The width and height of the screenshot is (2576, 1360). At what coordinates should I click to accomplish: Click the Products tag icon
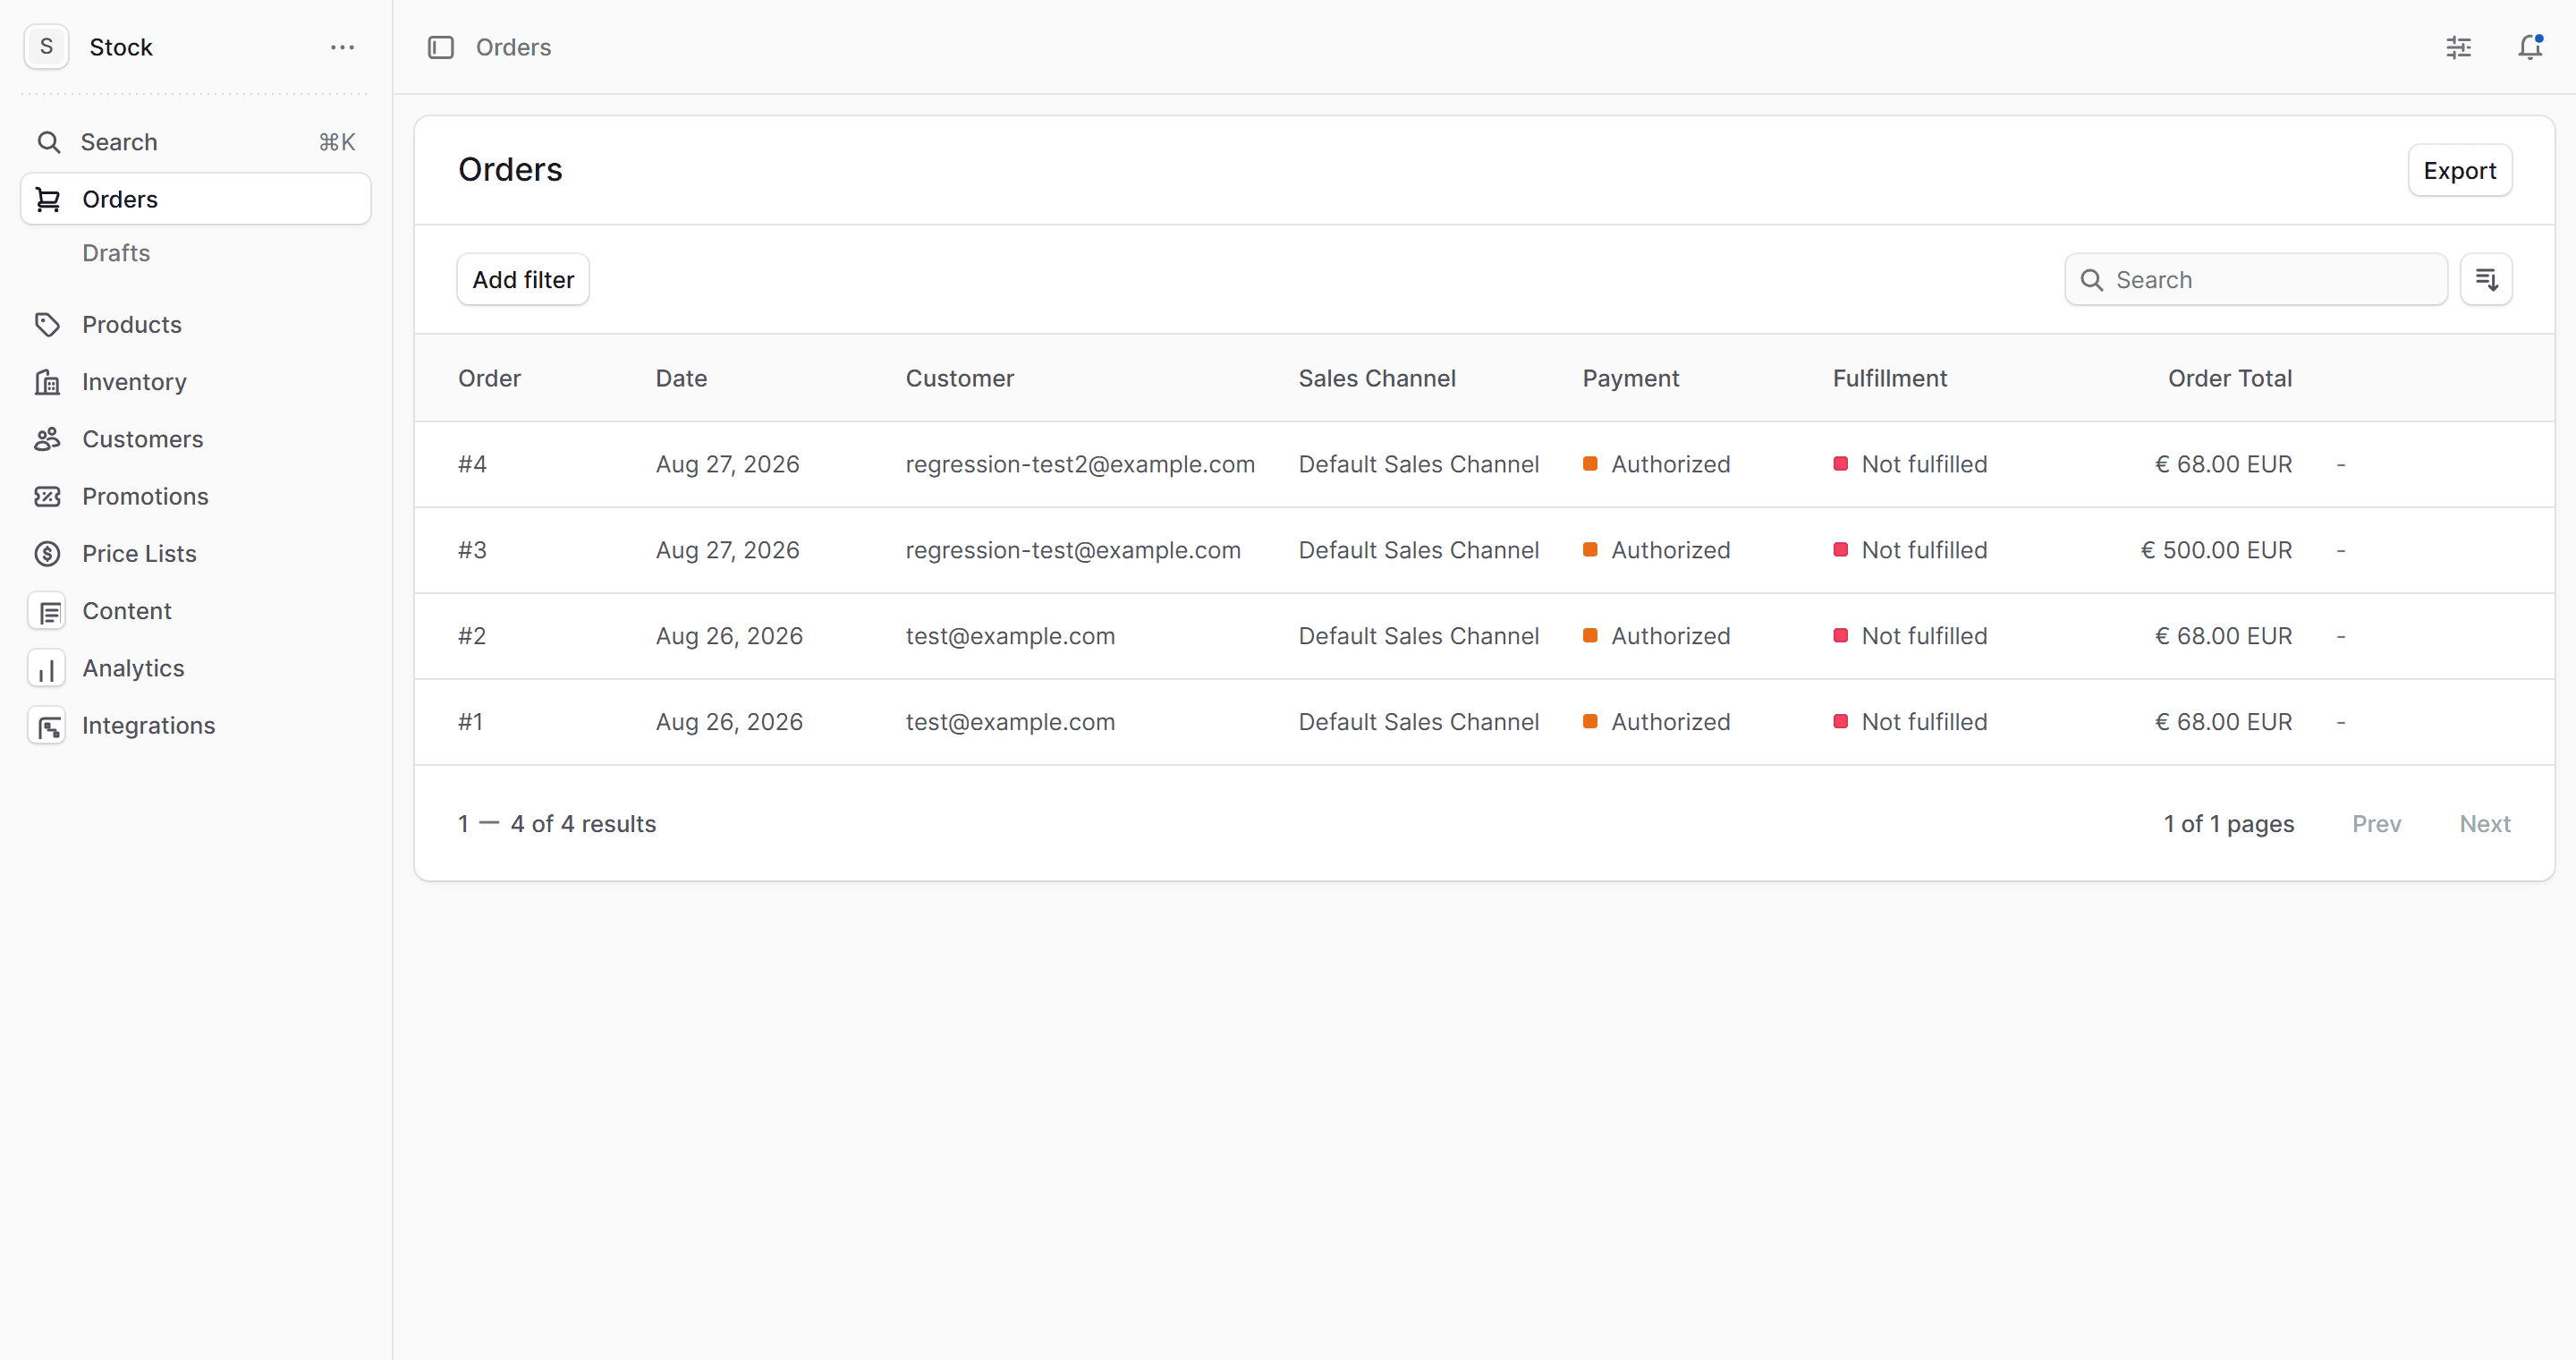pyautogui.click(x=47, y=324)
